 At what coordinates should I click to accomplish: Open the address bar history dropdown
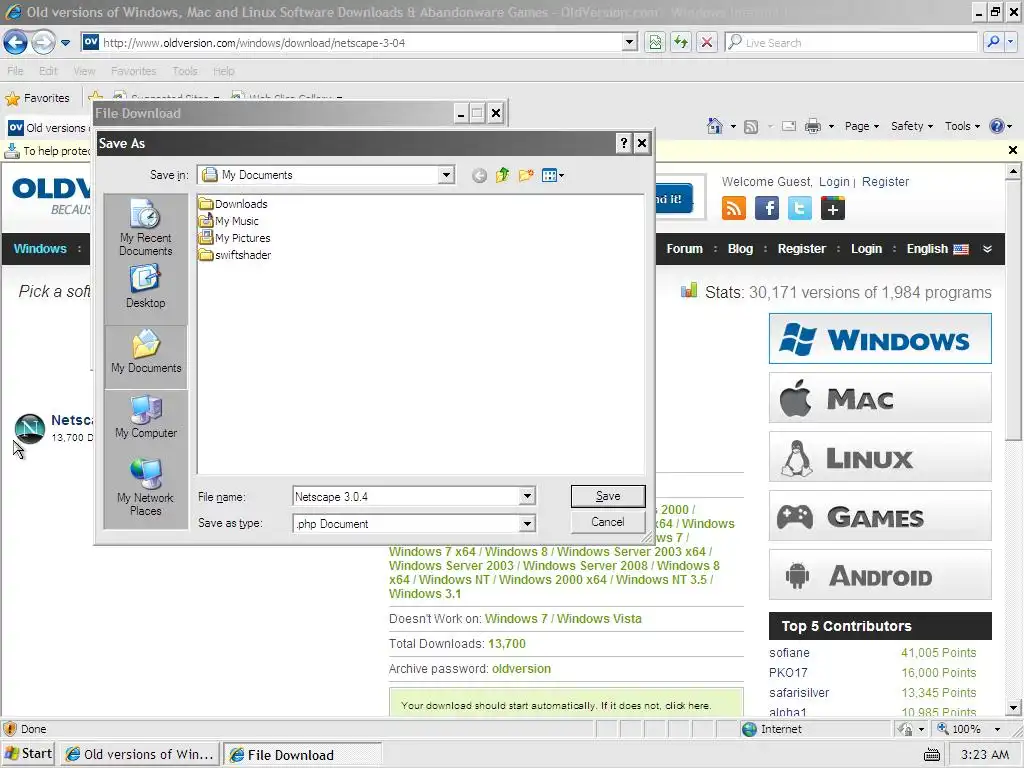pos(629,42)
